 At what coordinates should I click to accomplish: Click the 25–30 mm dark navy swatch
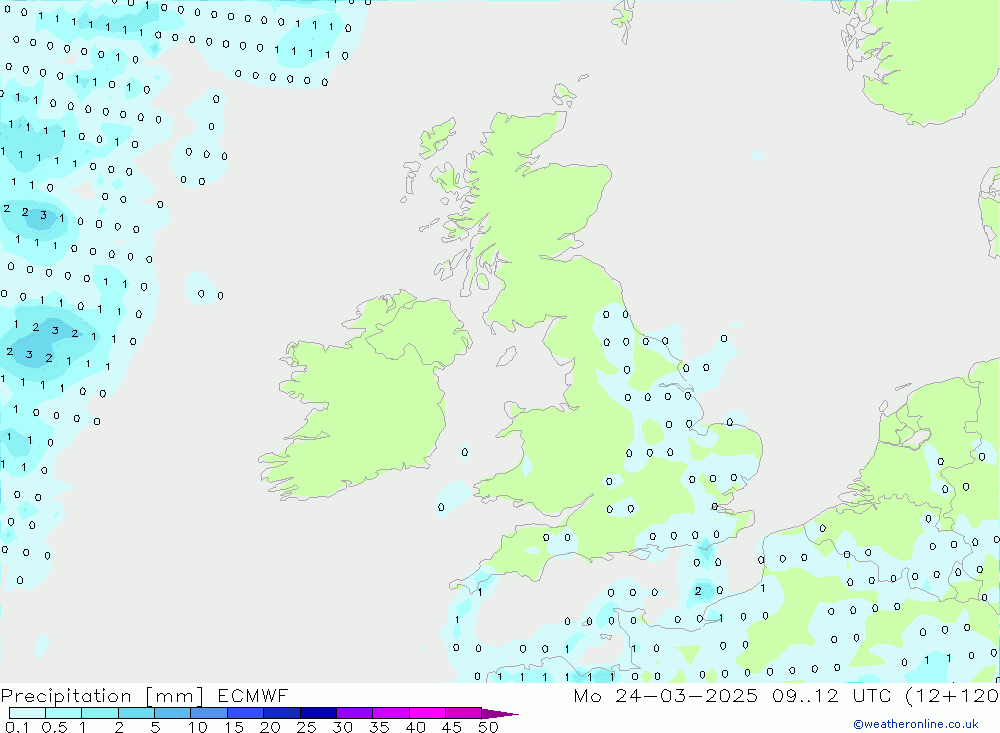coord(318,713)
